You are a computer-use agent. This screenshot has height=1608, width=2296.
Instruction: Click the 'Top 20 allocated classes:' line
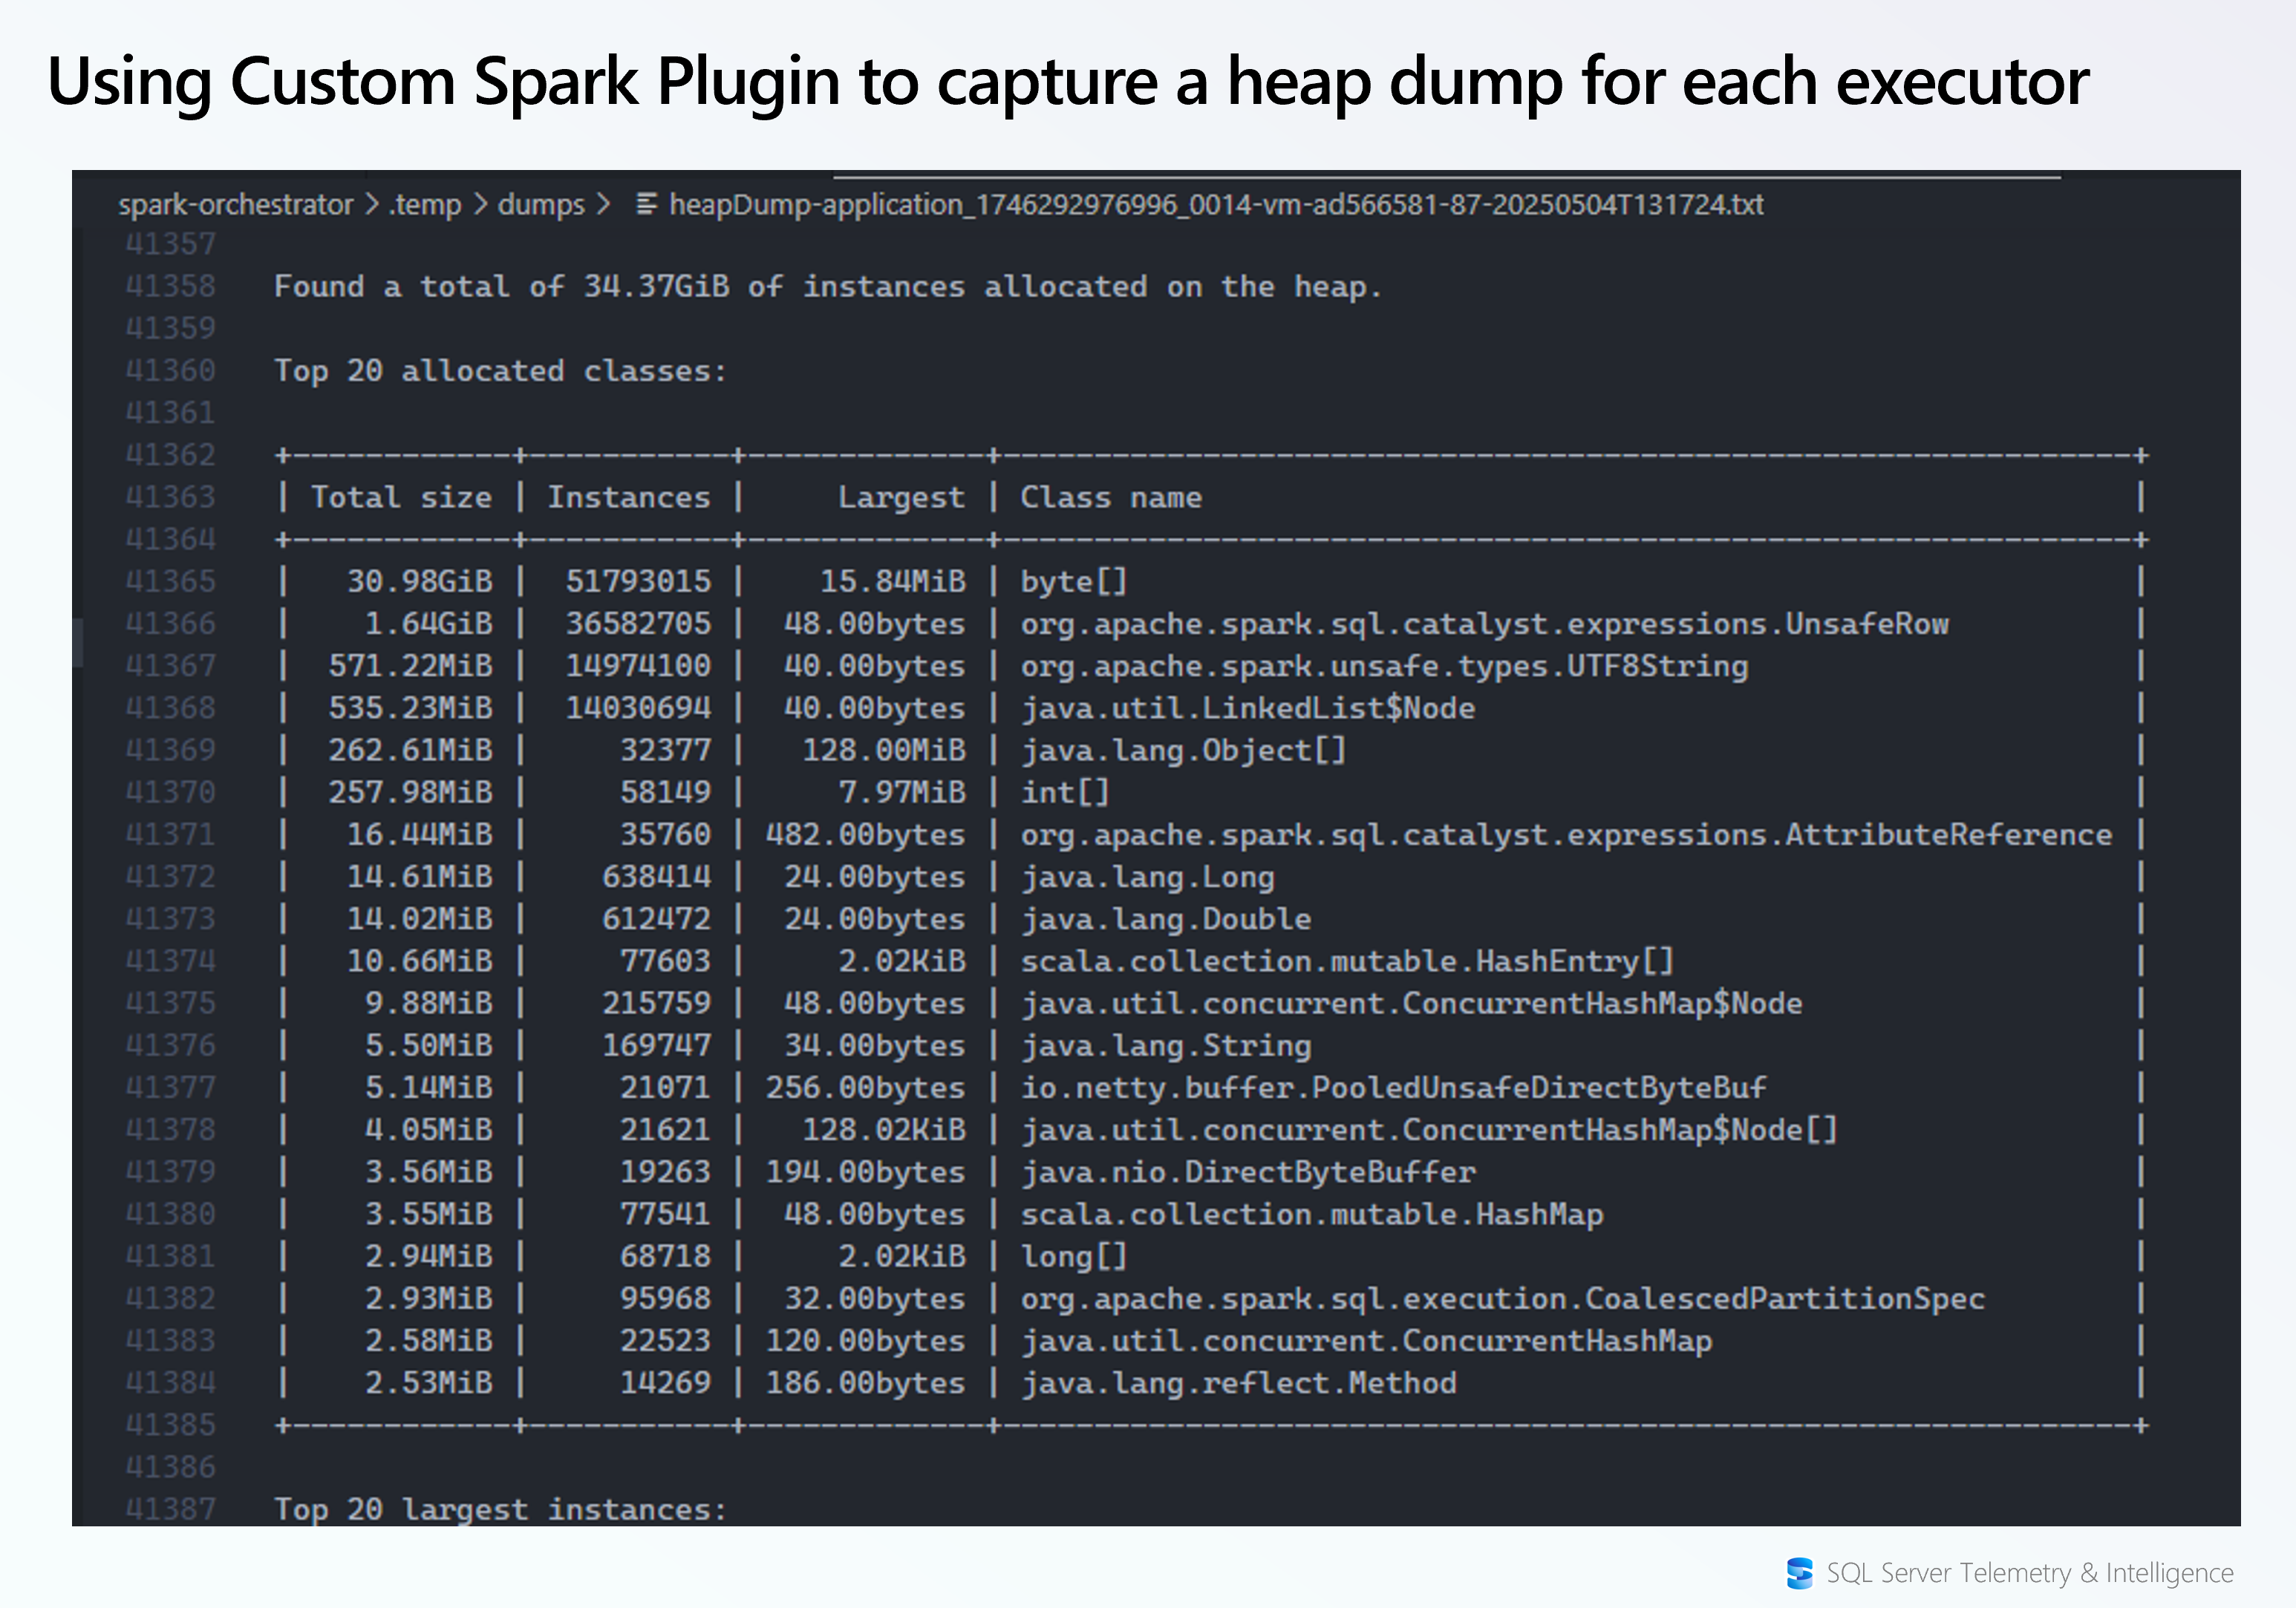tap(500, 371)
